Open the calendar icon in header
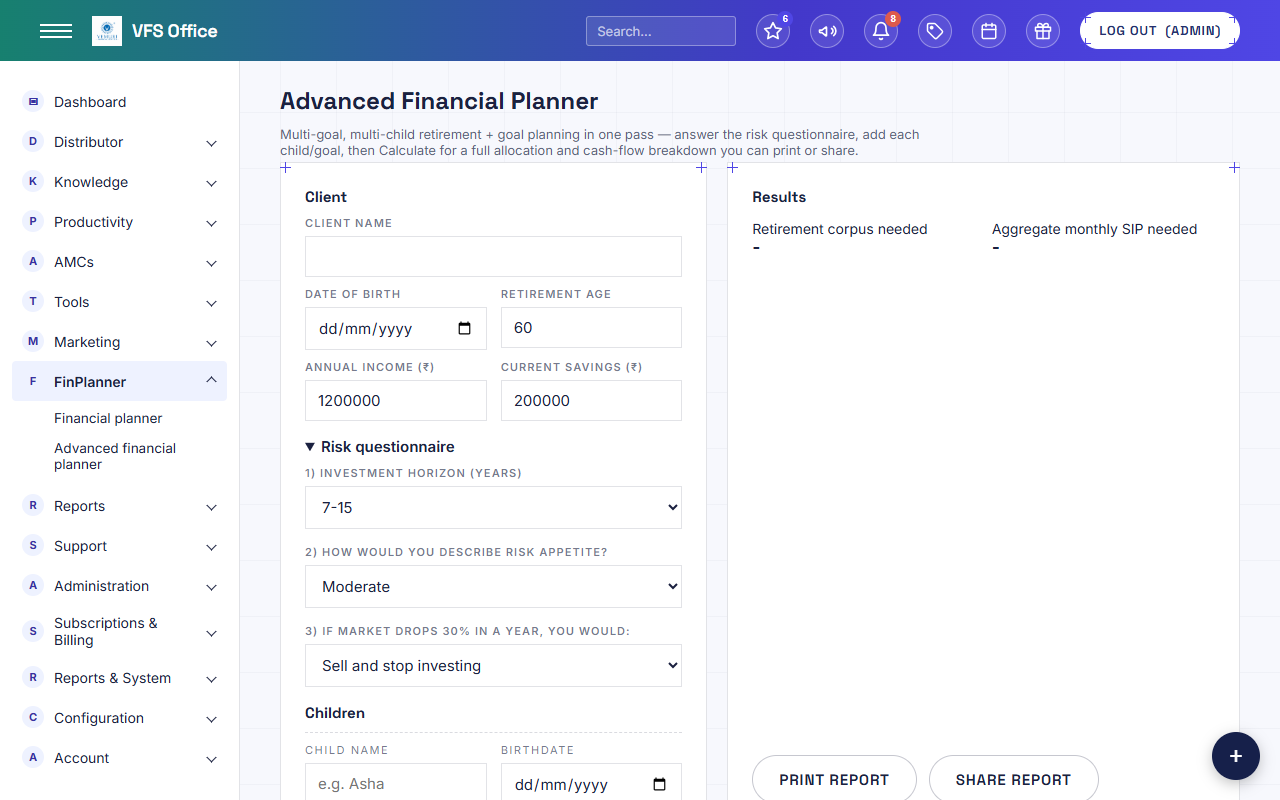This screenshot has width=1280, height=800. tap(989, 31)
